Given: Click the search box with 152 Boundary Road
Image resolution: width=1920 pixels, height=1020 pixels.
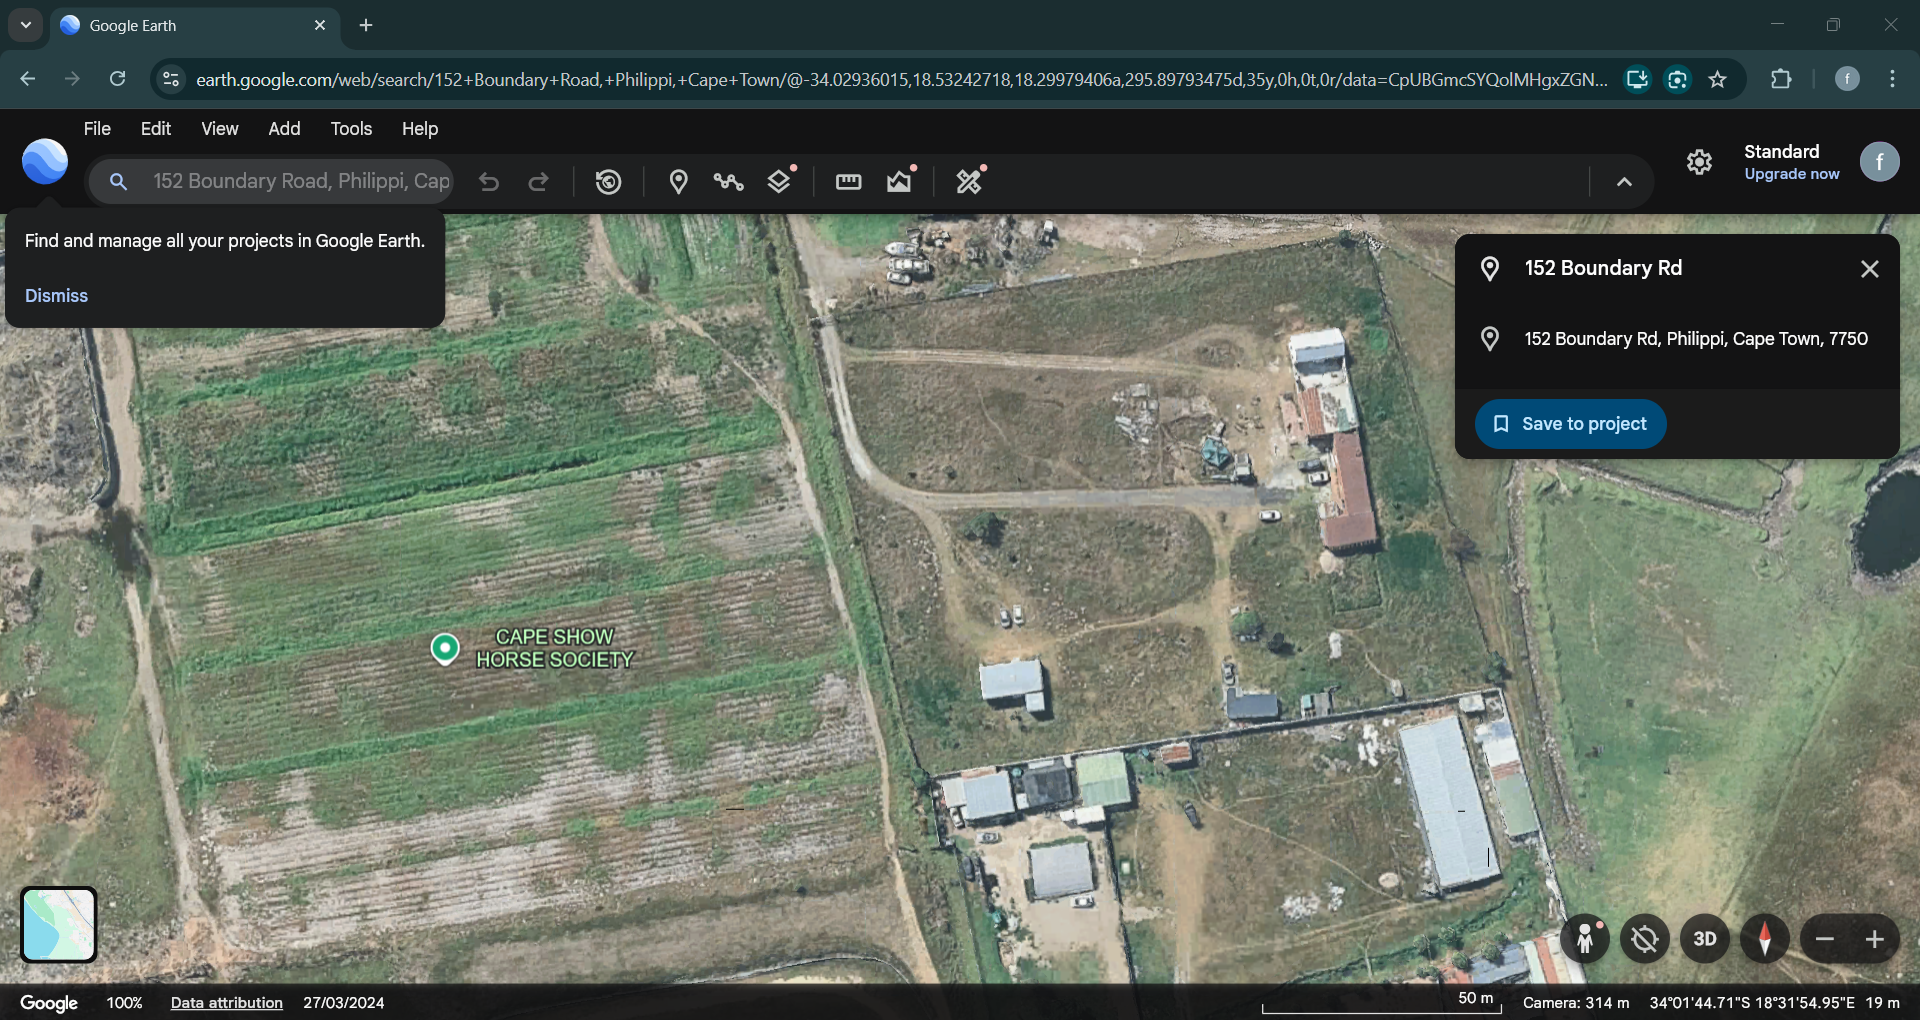Looking at the screenshot, I should (x=300, y=182).
